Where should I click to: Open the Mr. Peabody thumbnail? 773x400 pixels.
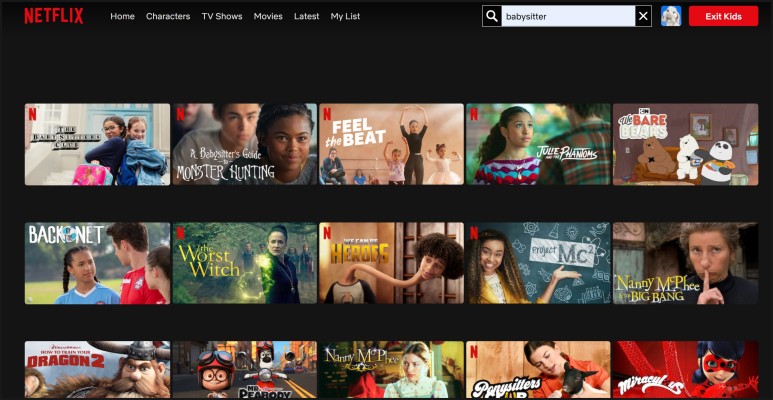[x=245, y=369]
